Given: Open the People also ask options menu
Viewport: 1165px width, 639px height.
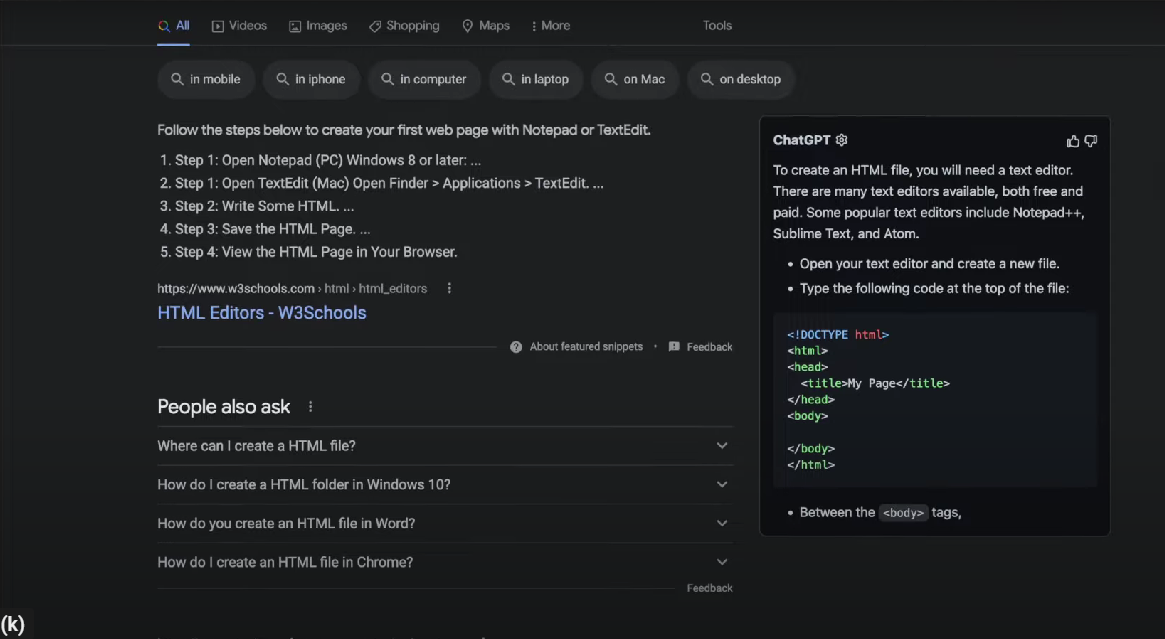Looking at the screenshot, I should coord(311,406).
